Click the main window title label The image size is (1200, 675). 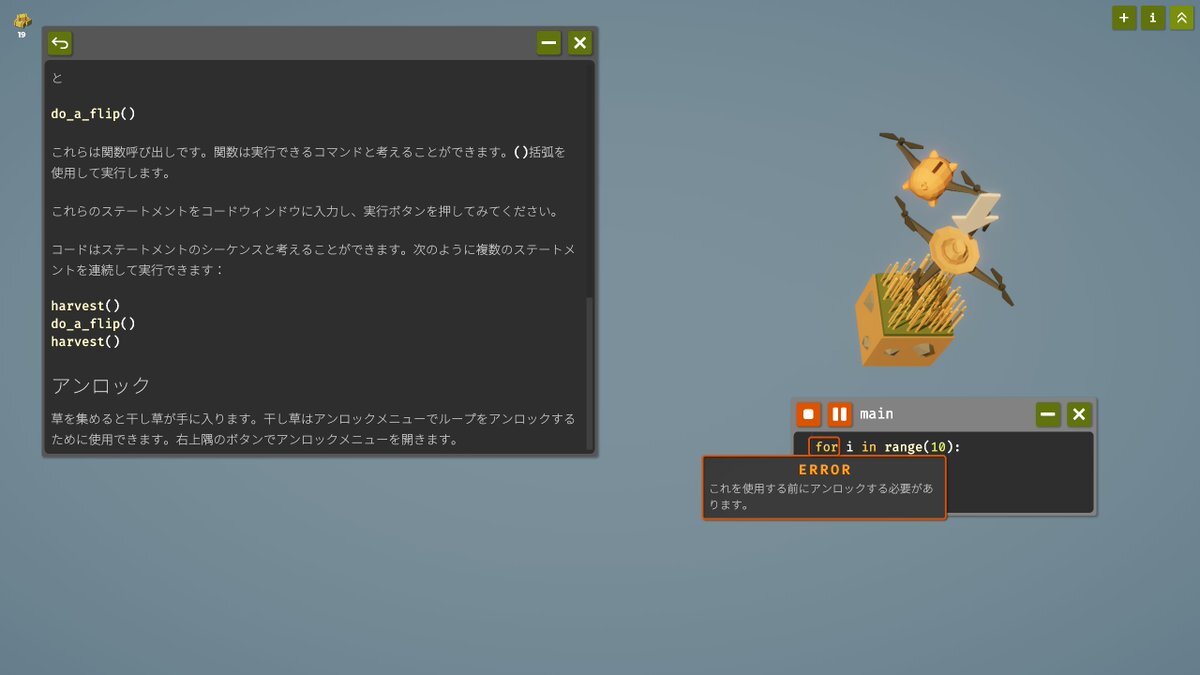tap(877, 414)
